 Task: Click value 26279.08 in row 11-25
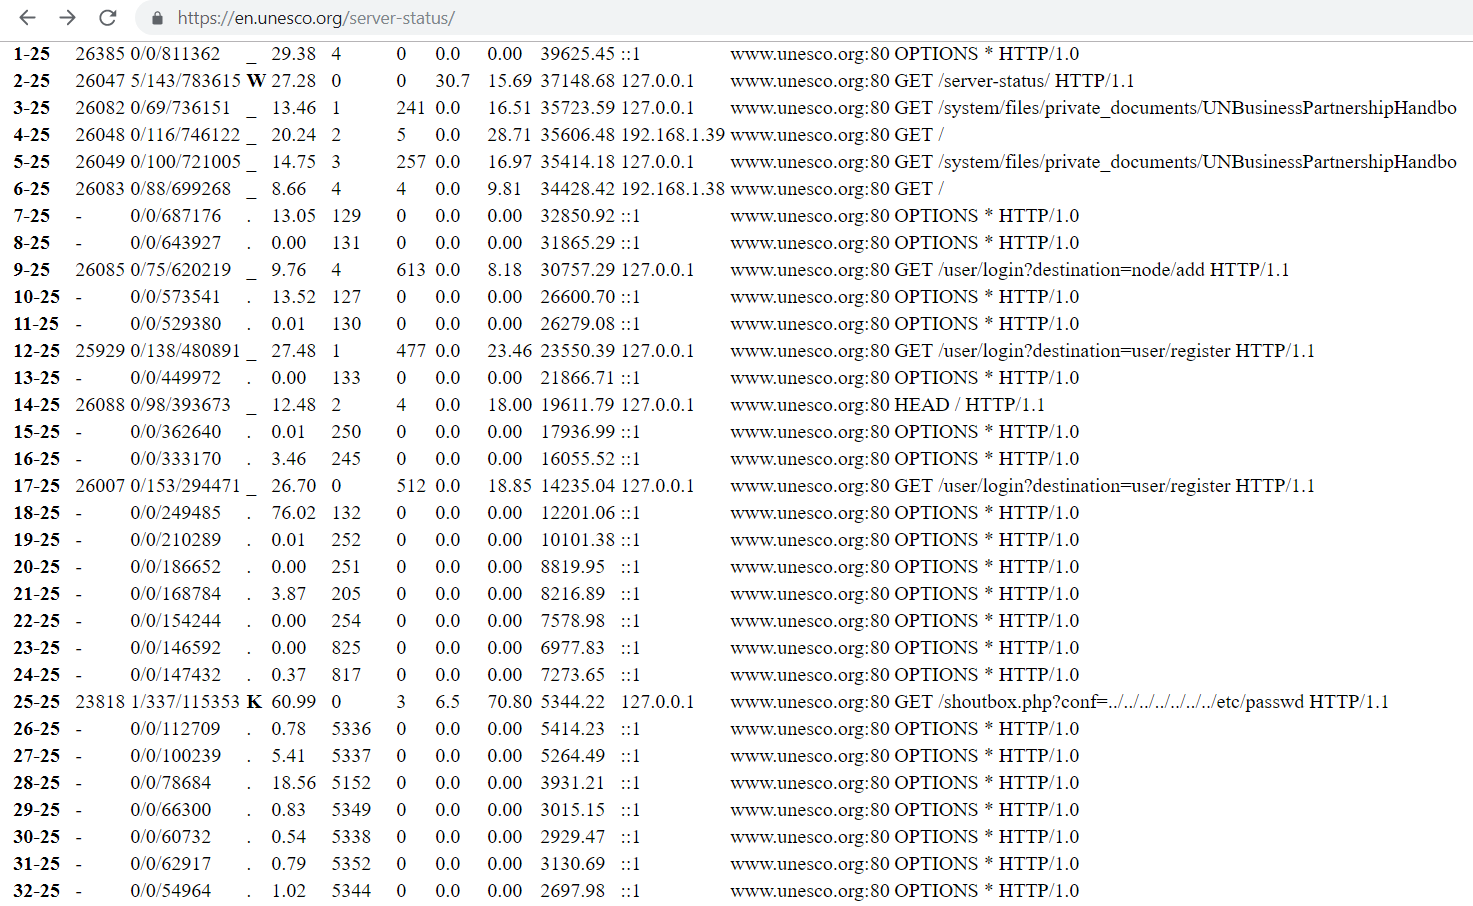578,324
